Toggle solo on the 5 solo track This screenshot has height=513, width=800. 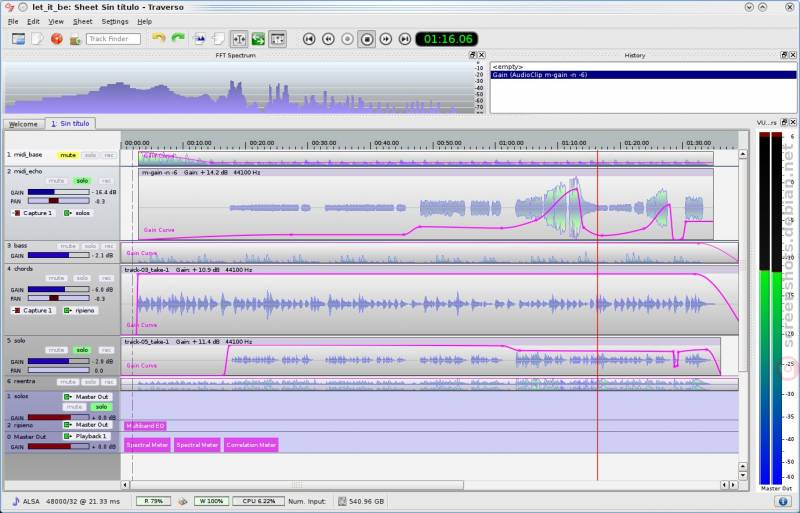[82, 350]
